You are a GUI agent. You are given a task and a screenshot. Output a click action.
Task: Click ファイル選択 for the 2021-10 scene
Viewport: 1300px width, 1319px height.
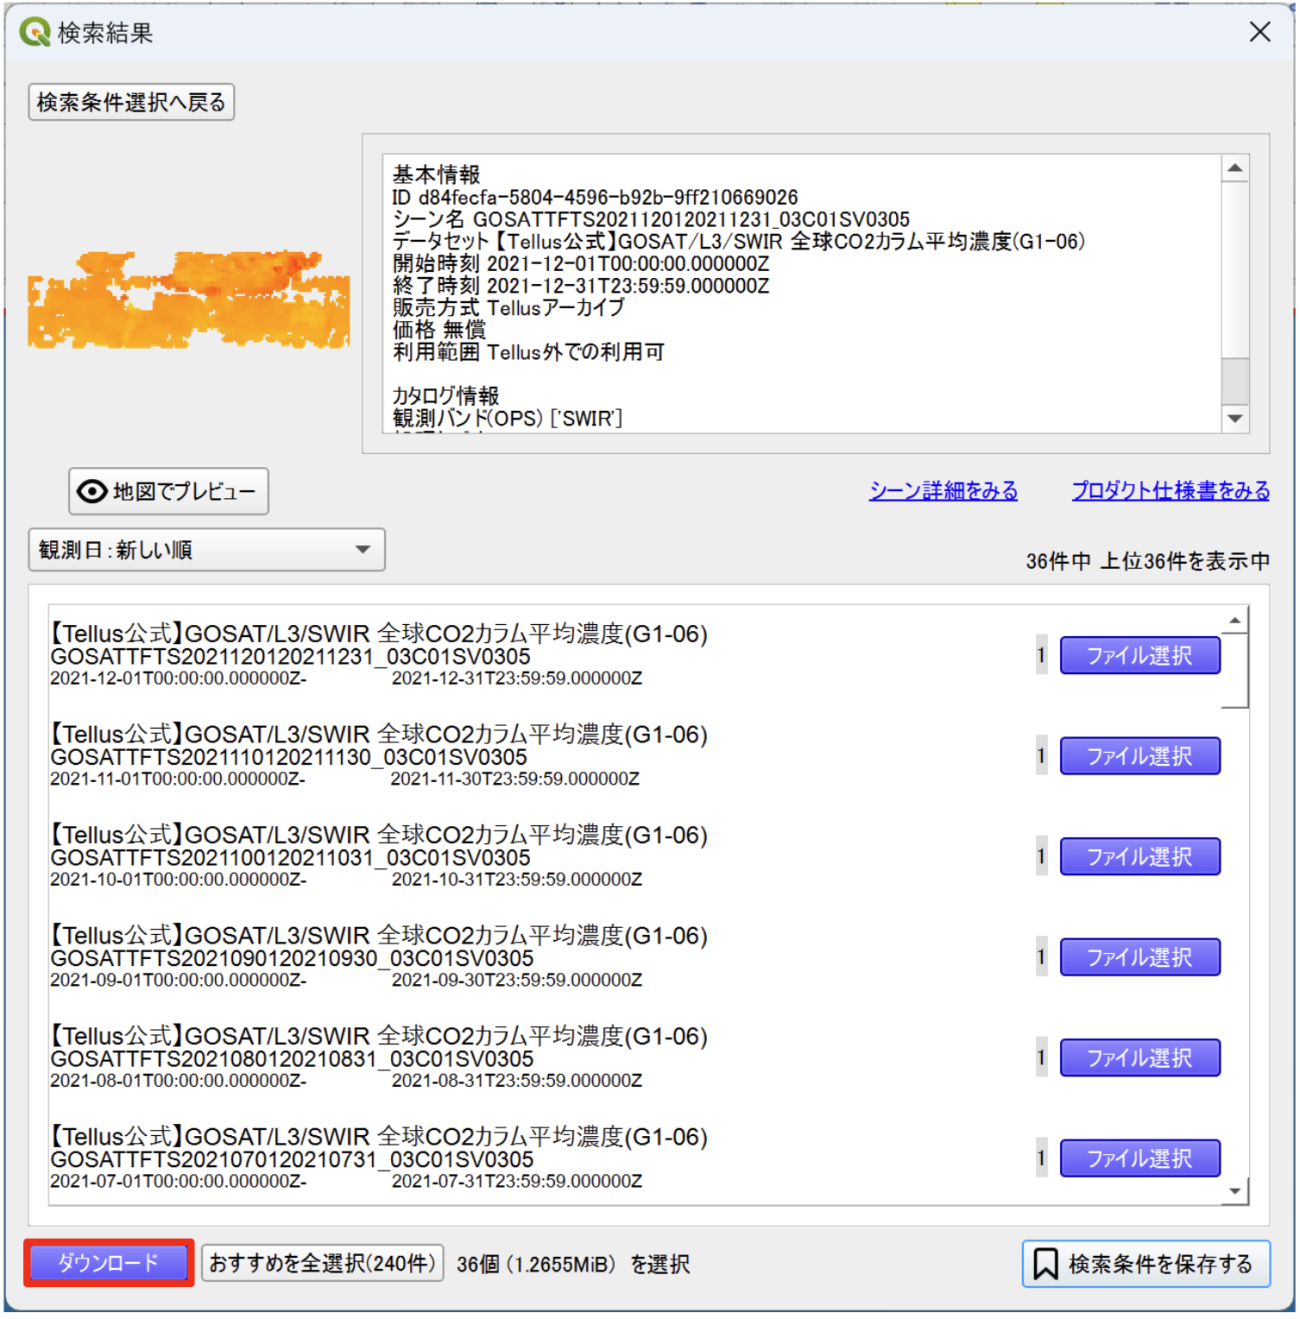1139,857
